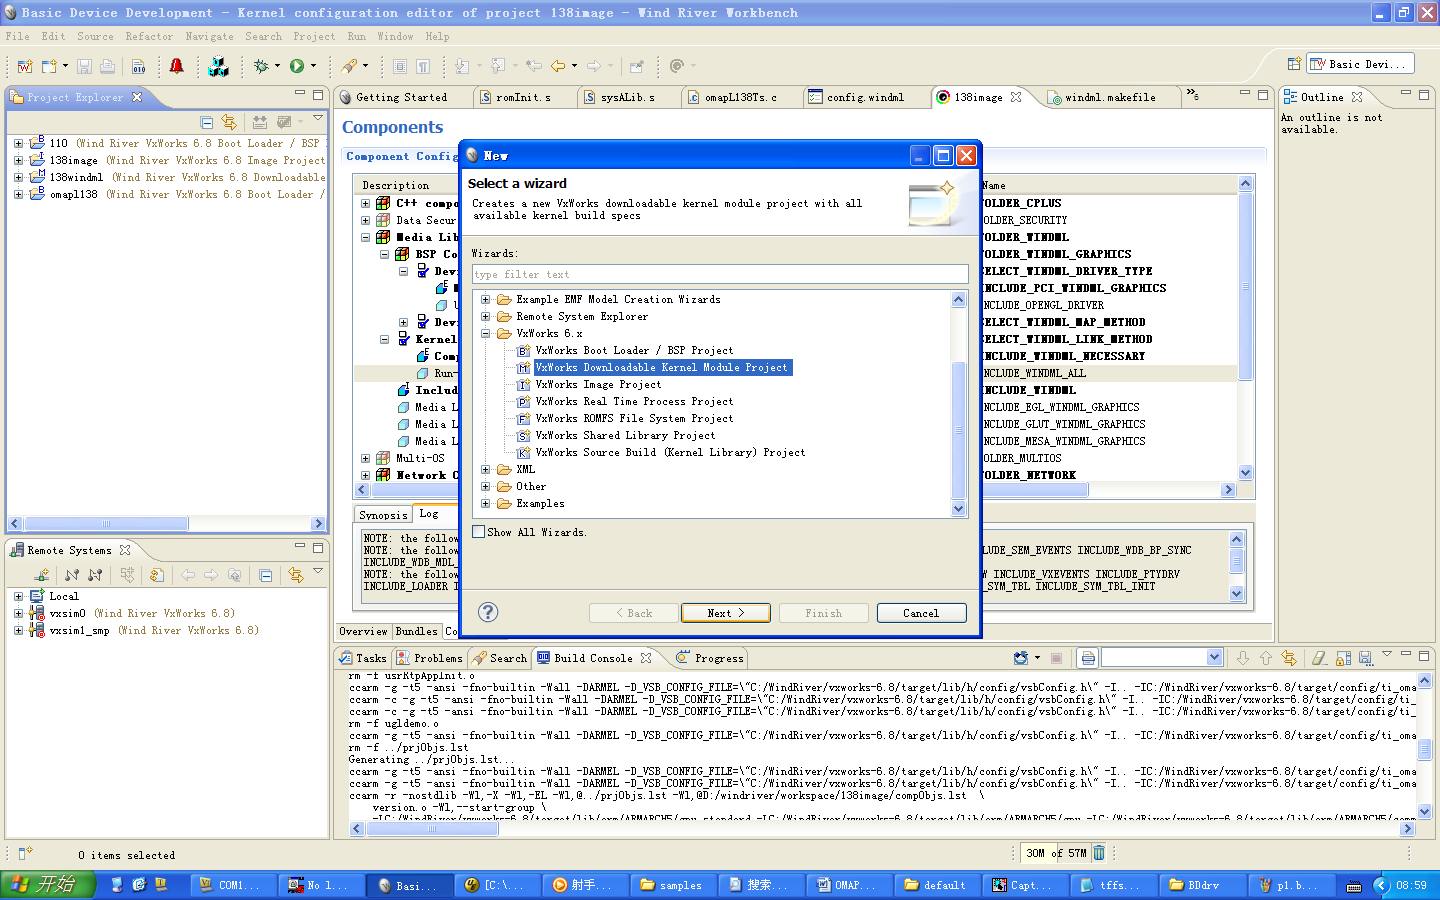The height and width of the screenshot is (900, 1440).
Task: Expand the Remote System Explorer wizard folder
Action: tap(486, 317)
